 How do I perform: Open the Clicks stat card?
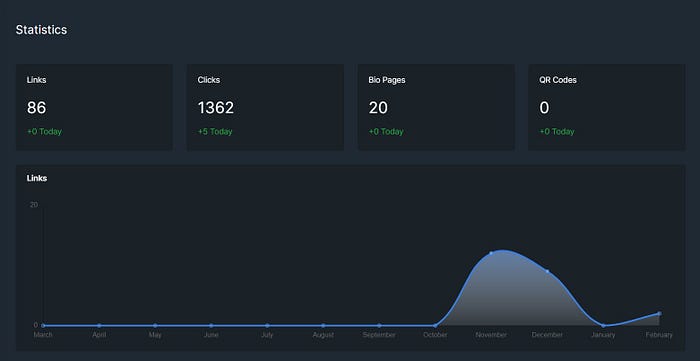tap(265, 107)
